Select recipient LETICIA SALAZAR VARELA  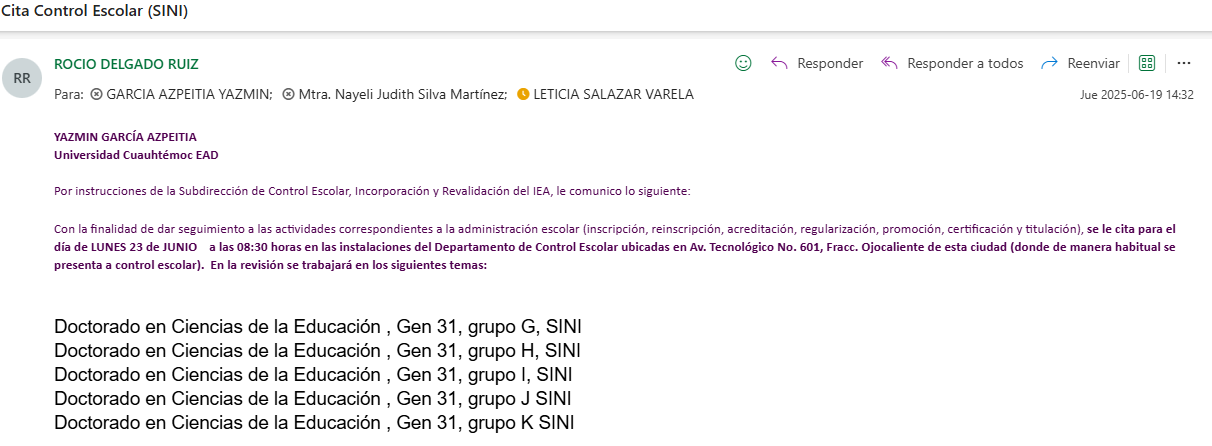pyautogui.click(x=613, y=94)
